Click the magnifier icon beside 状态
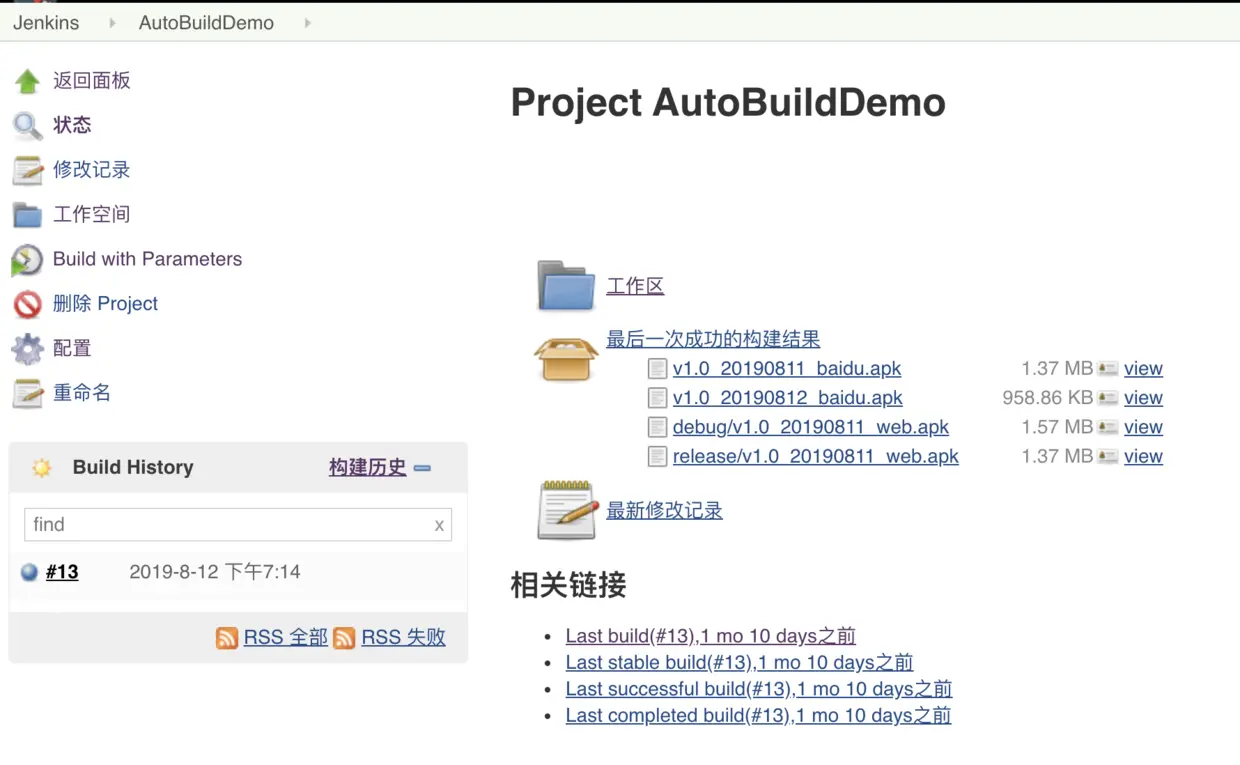This screenshot has width=1240, height=765. [27, 126]
